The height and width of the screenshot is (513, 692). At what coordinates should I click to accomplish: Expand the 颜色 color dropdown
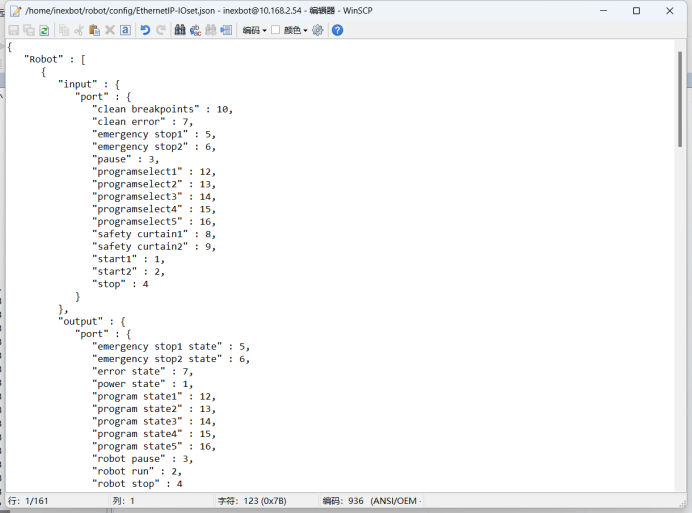[x=295, y=30]
